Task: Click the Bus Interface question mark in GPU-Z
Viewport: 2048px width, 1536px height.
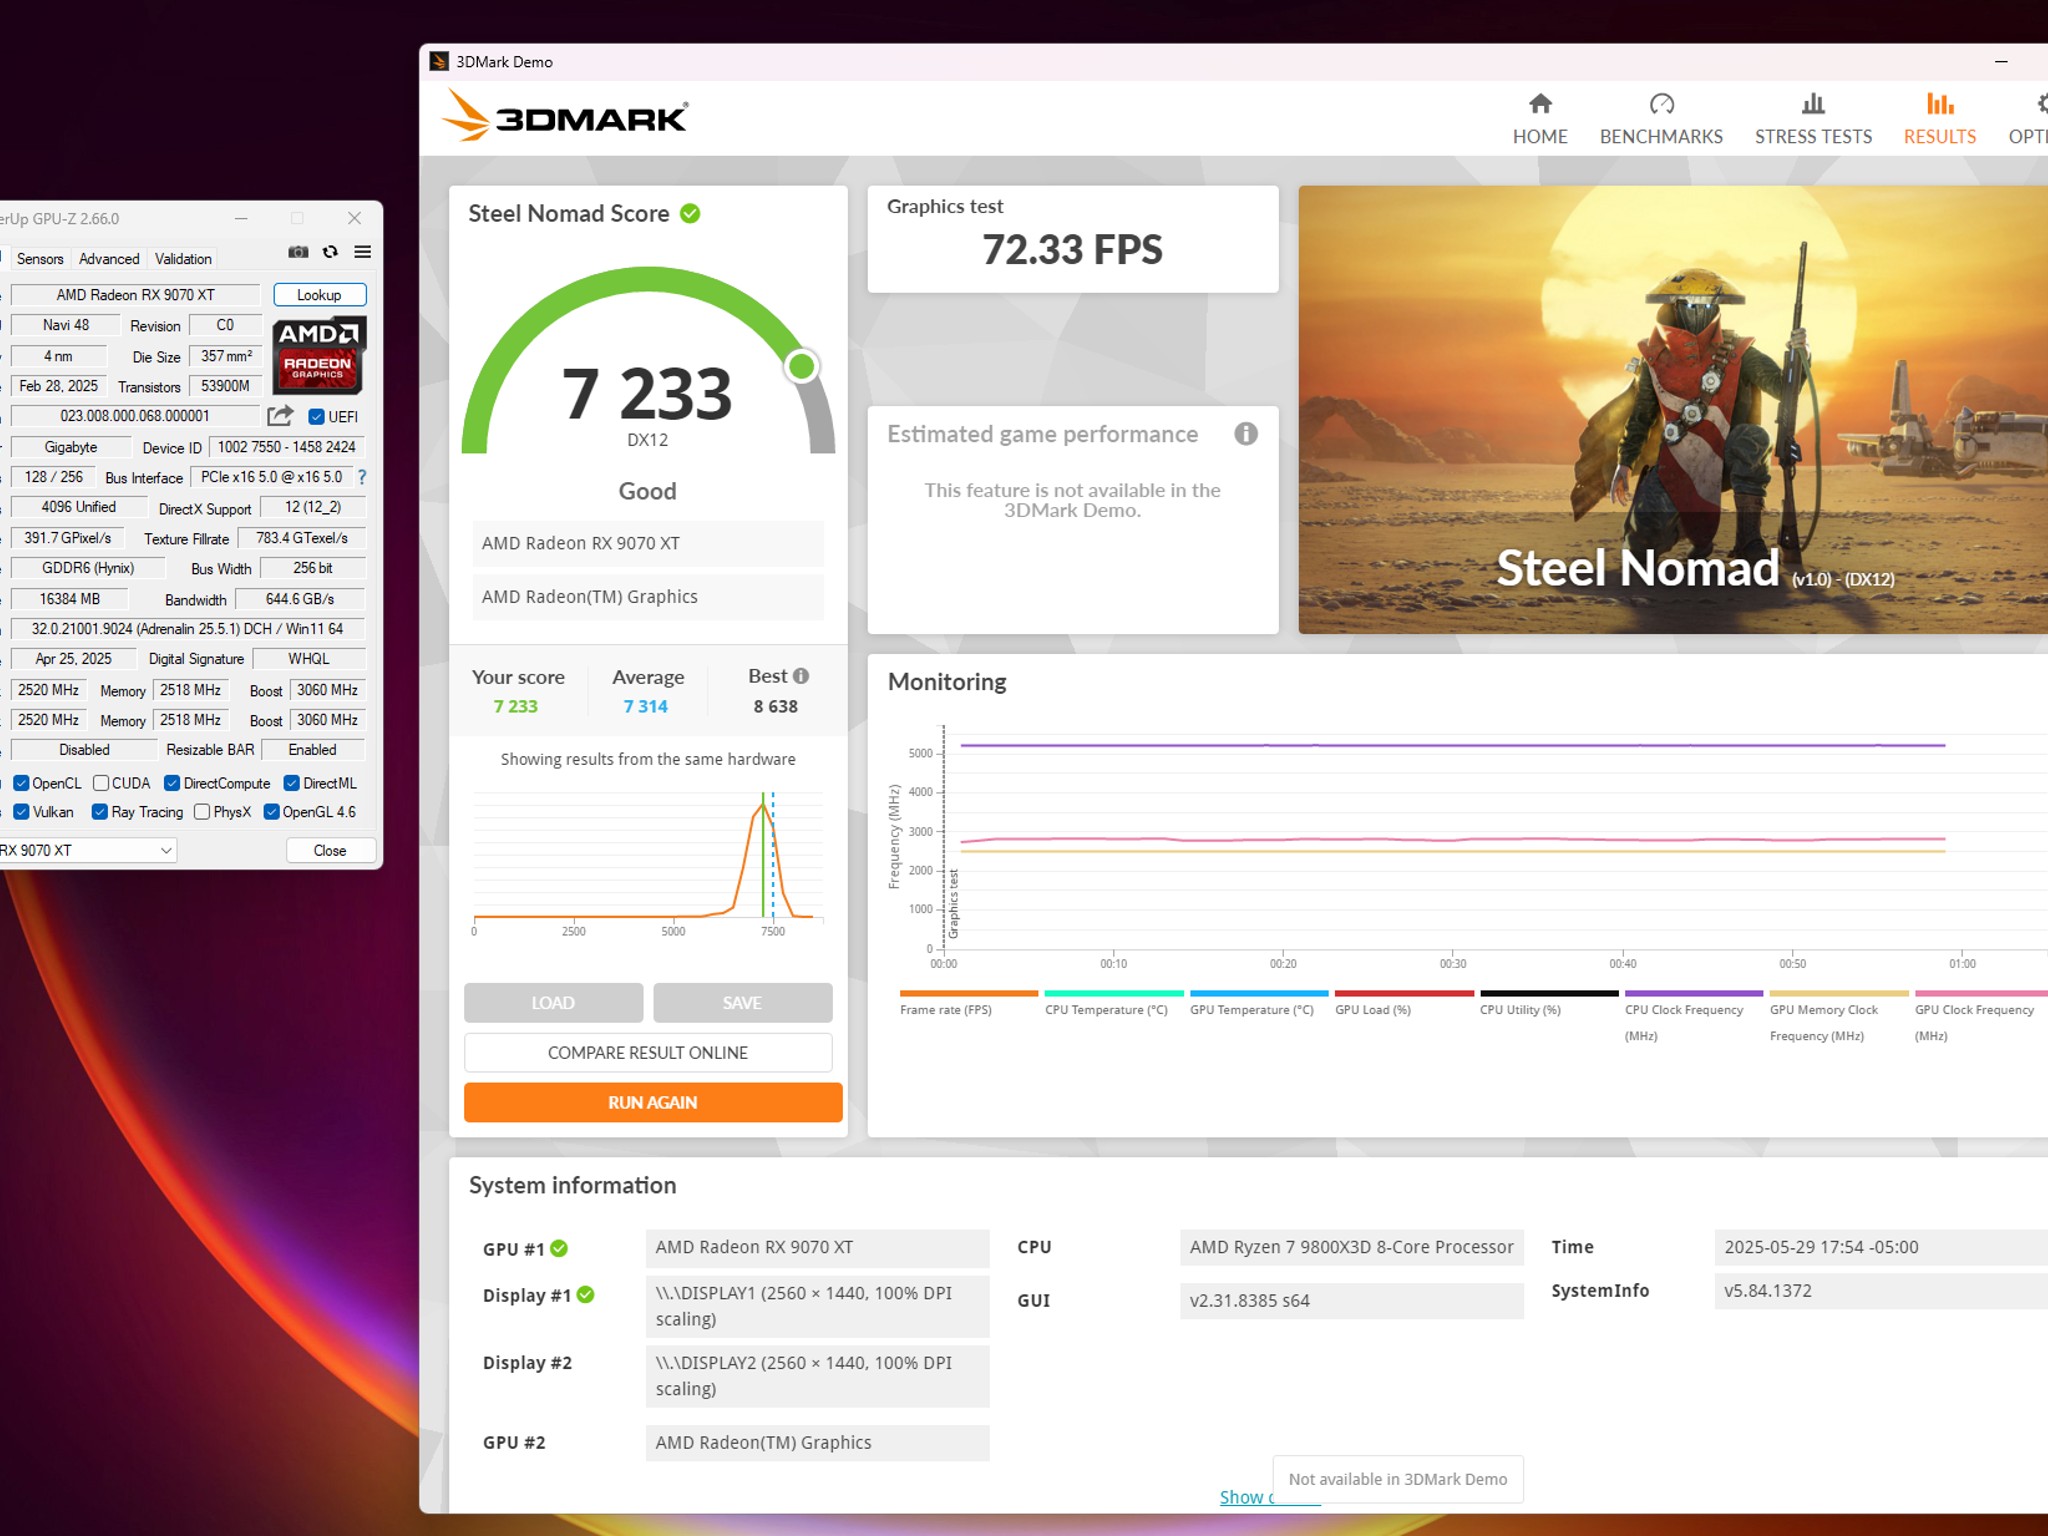Action: click(x=362, y=478)
